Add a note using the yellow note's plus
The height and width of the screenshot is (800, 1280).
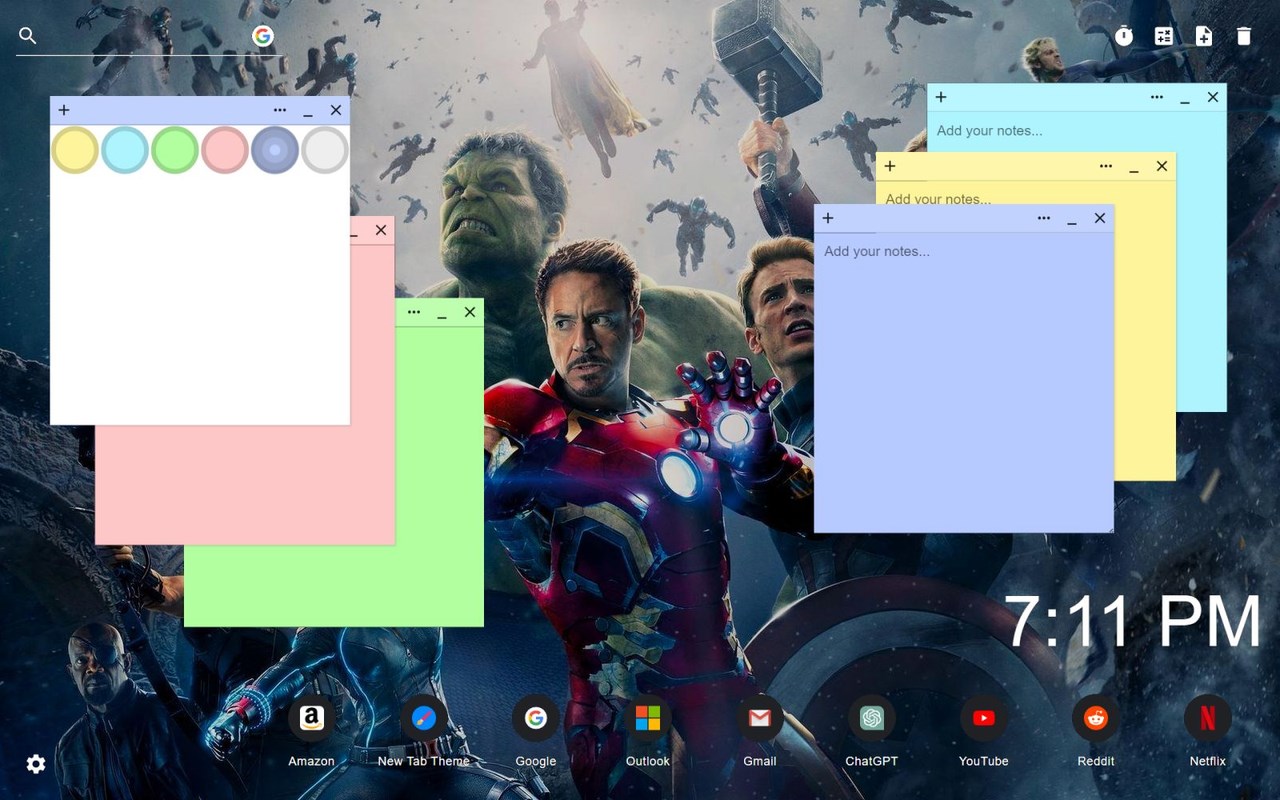[x=890, y=166]
